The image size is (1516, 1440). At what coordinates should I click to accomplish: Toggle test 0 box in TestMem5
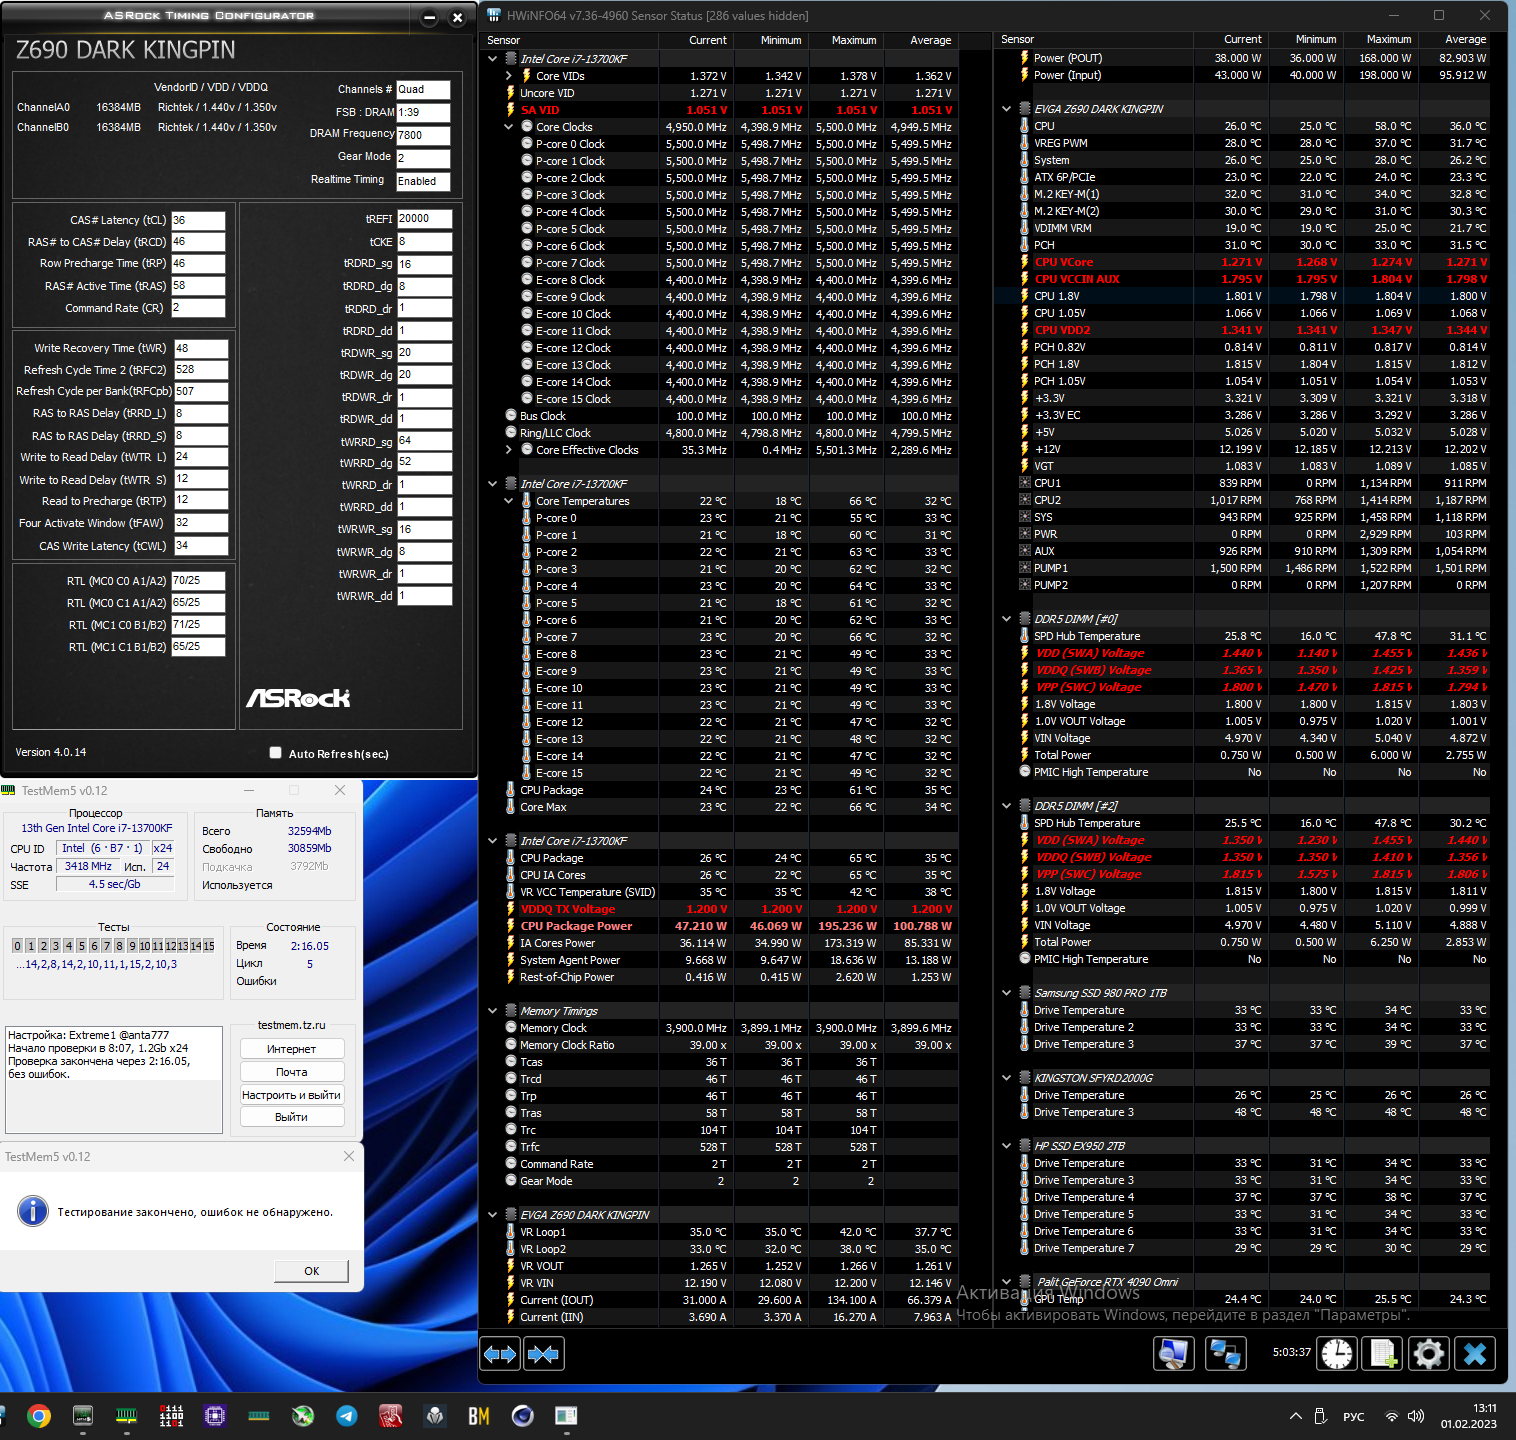point(17,946)
